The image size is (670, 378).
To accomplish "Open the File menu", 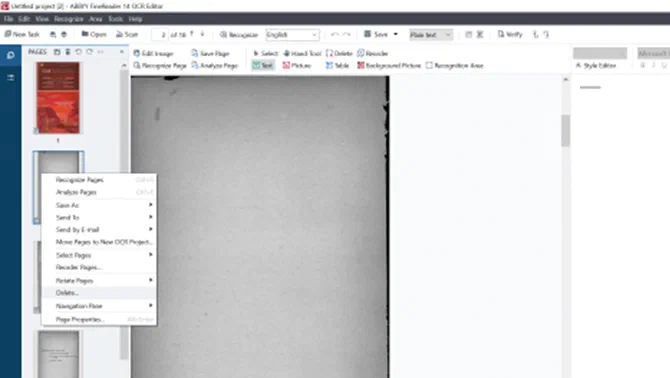I will click(9, 19).
